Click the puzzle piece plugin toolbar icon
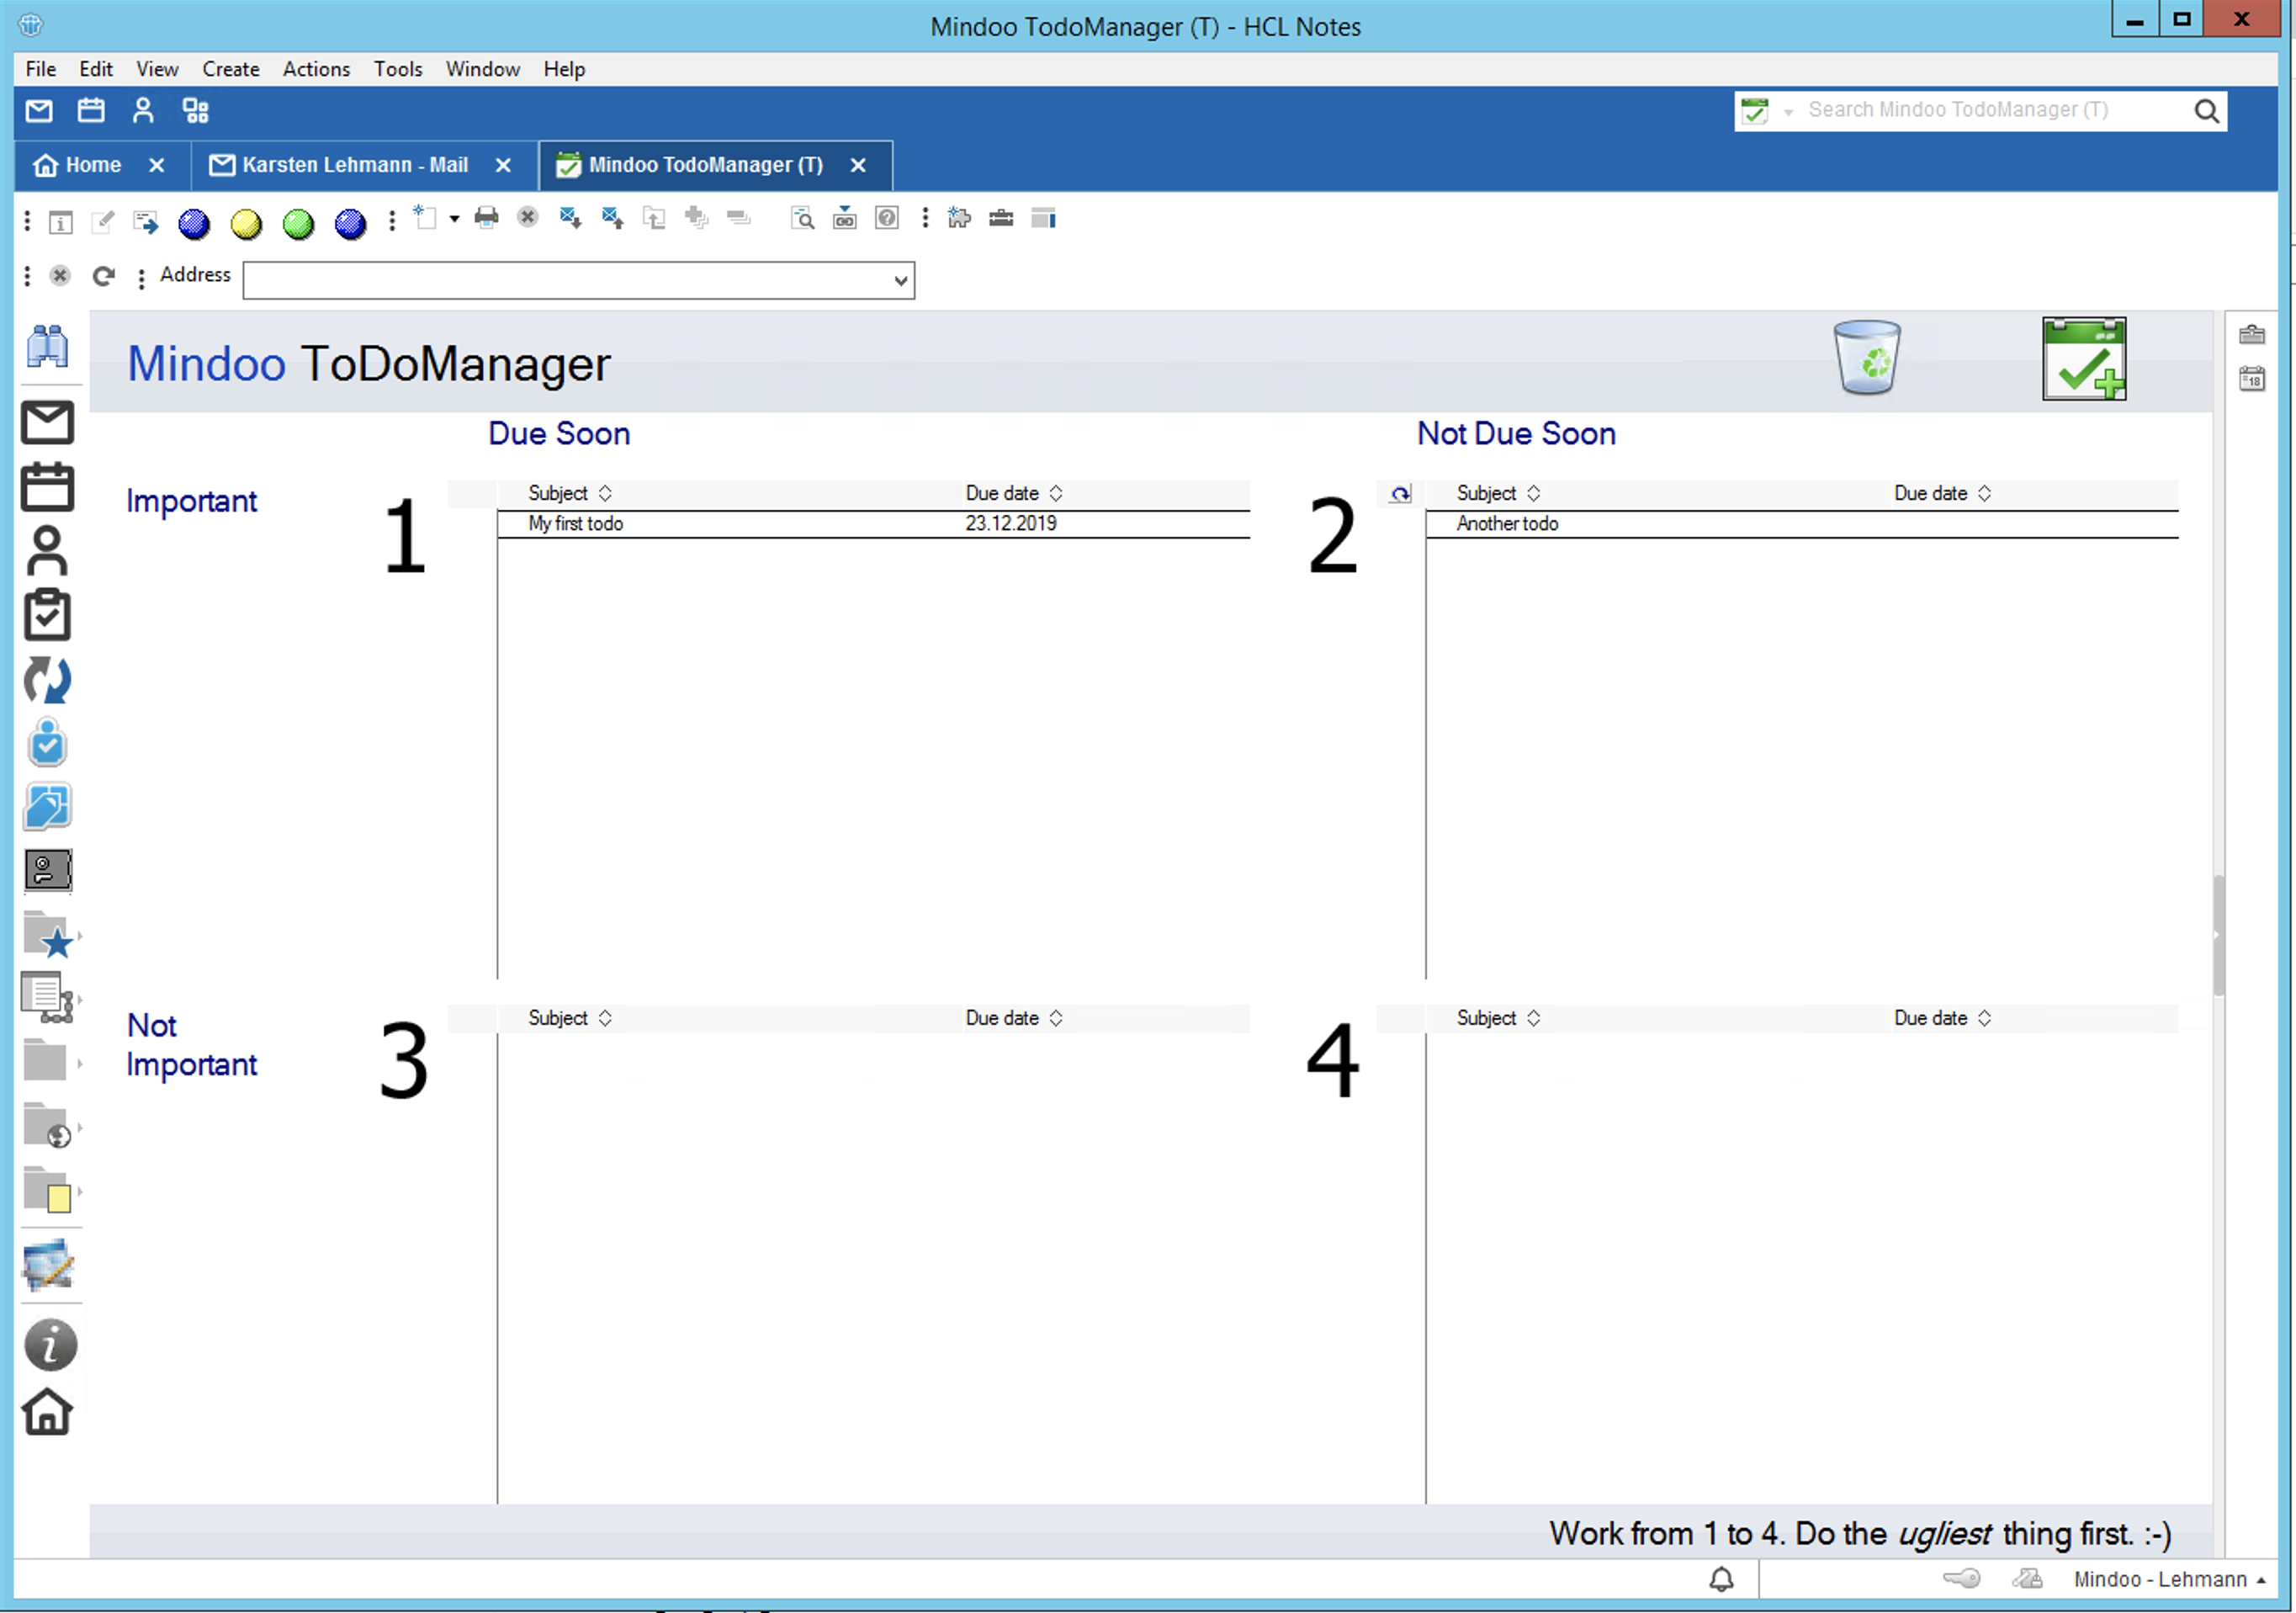The image size is (2296, 1613). tap(959, 218)
